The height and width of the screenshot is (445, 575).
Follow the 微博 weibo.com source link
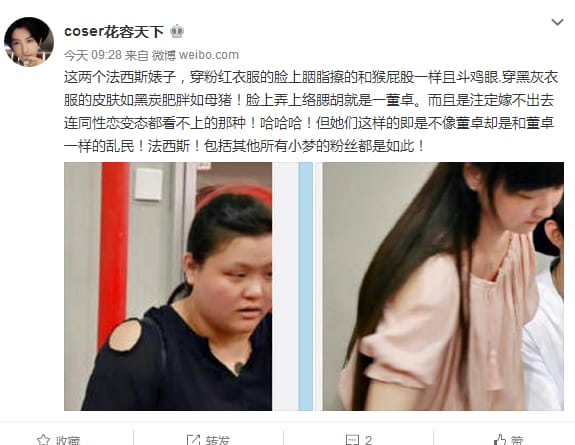(195, 55)
